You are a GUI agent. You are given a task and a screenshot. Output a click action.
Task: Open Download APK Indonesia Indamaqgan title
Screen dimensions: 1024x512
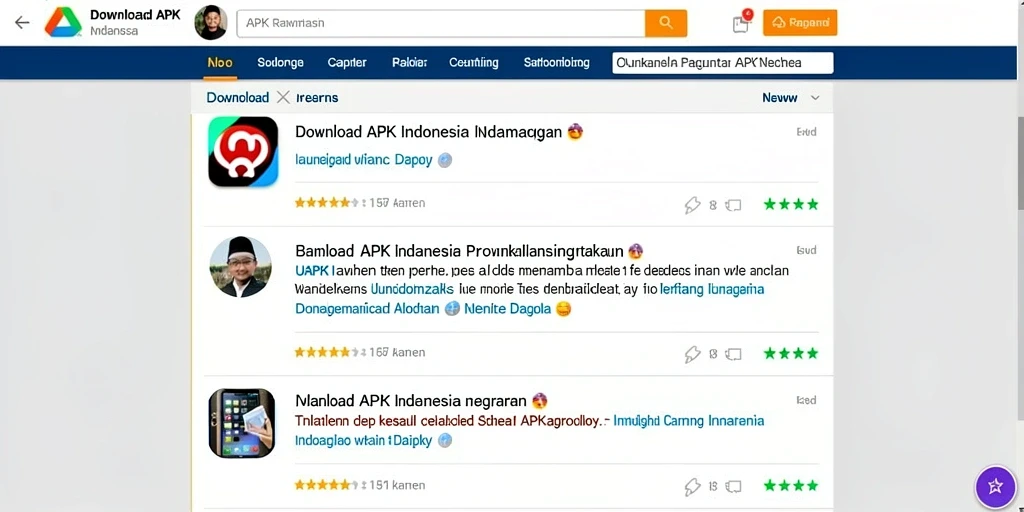click(428, 132)
